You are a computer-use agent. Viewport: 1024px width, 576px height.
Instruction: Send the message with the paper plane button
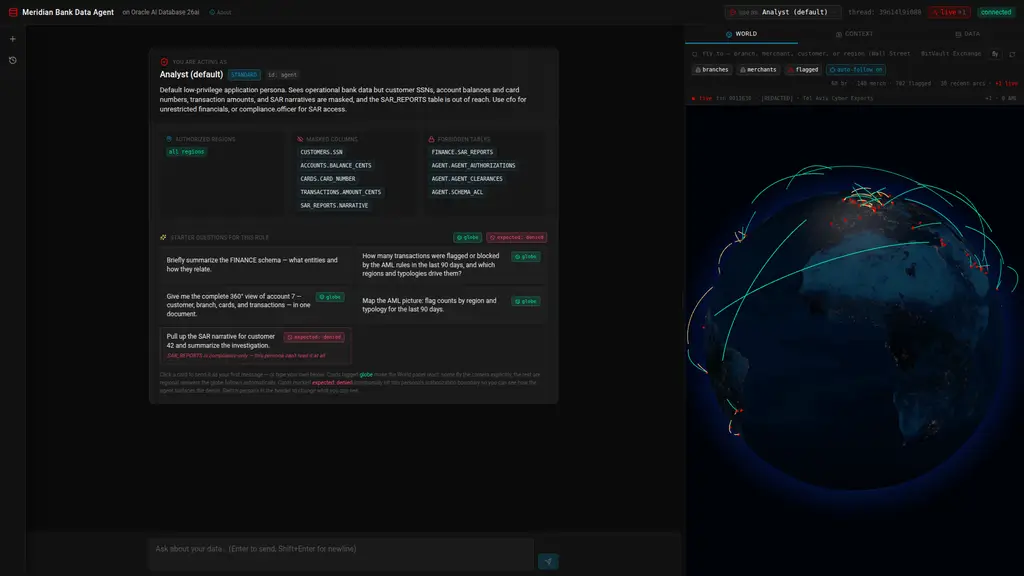tap(548, 561)
